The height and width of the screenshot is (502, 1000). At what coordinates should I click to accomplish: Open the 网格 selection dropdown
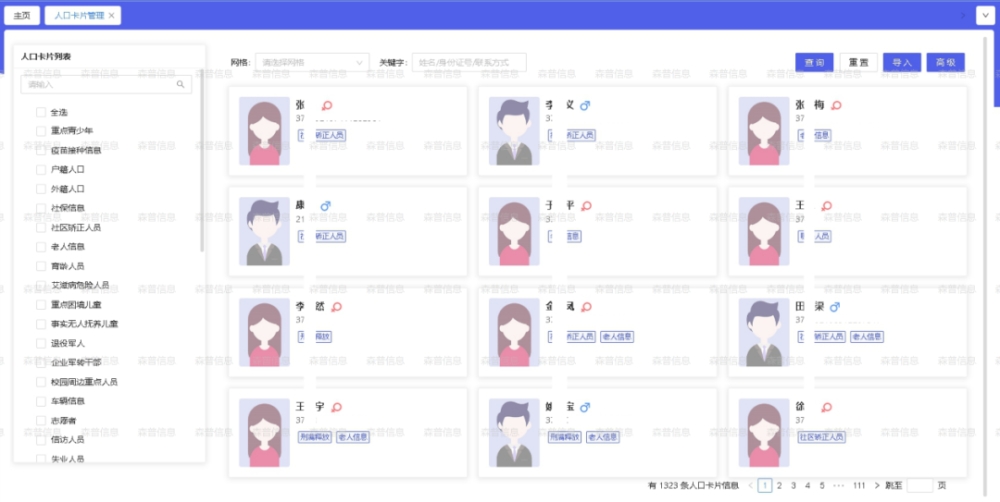(x=312, y=62)
